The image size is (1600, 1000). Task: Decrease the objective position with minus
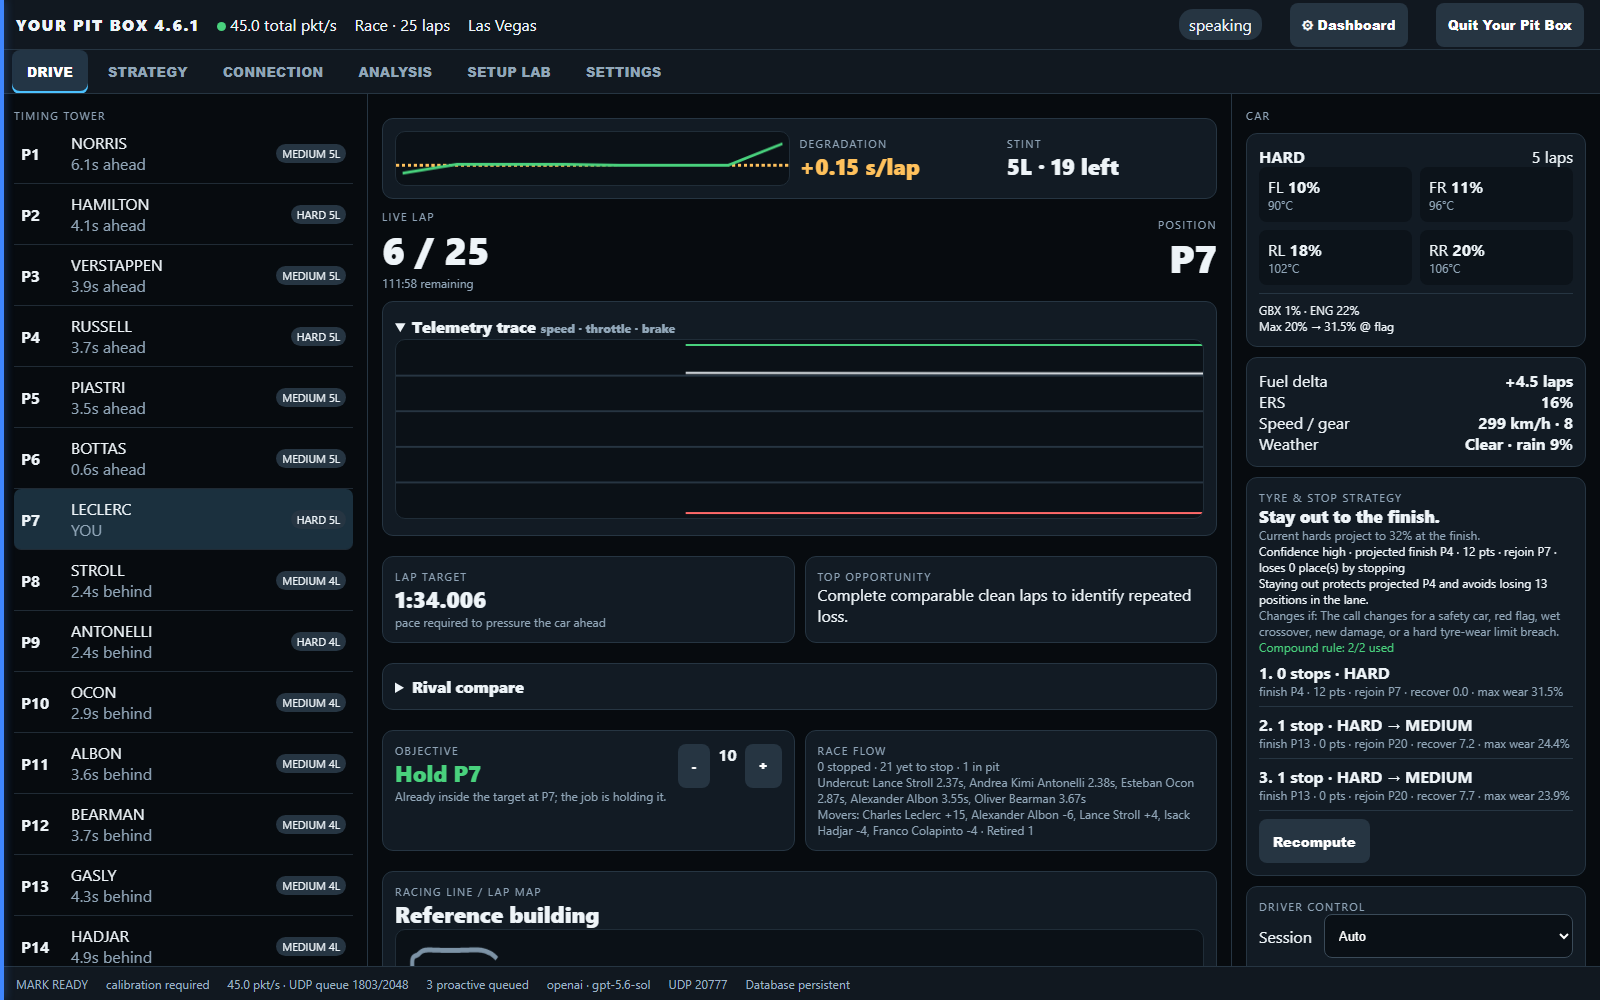click(x=694, y=766)
